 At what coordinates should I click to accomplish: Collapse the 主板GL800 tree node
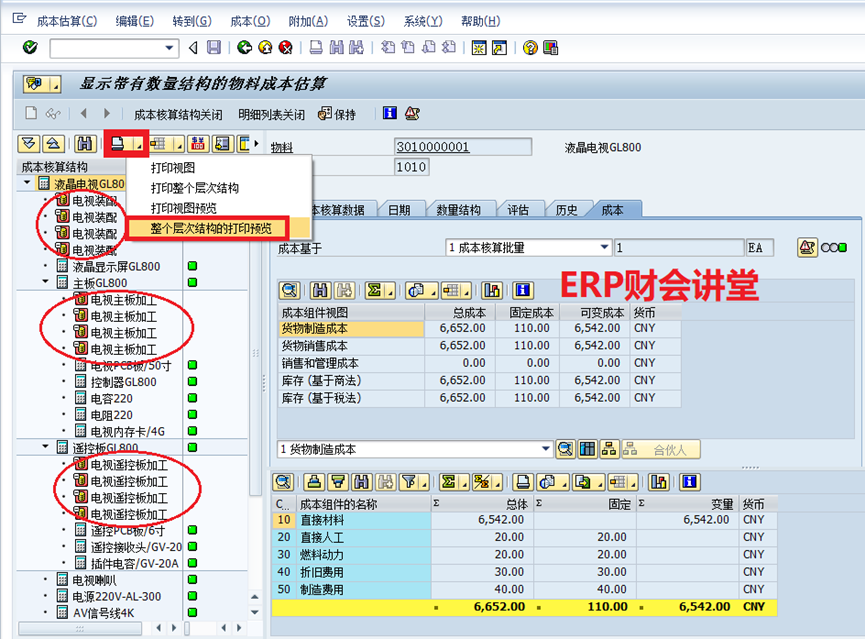pyautogui.click(x=46, y=283)
